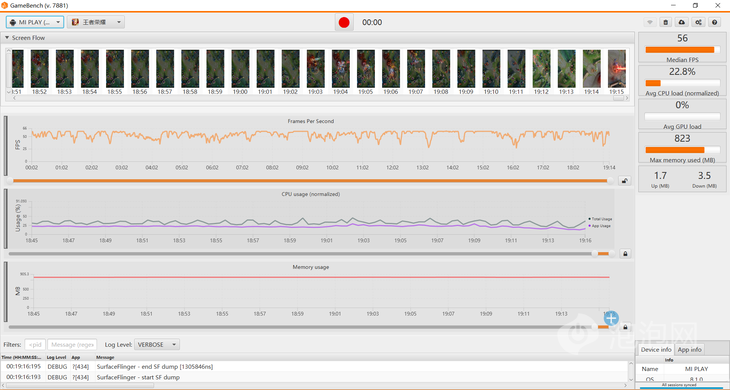Select the 18:55 screen flow thumbnail
The height and width of the screenshot is (390, 730).
coord(115,69)
